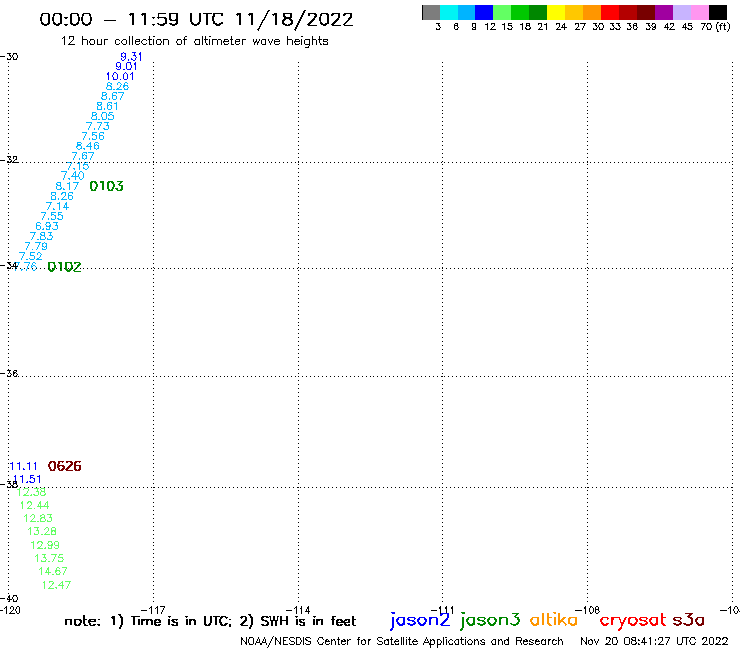The width and height of the screenshot is (740, 650).
Task: Click the 7.55 wave height value
Action: 52,216
